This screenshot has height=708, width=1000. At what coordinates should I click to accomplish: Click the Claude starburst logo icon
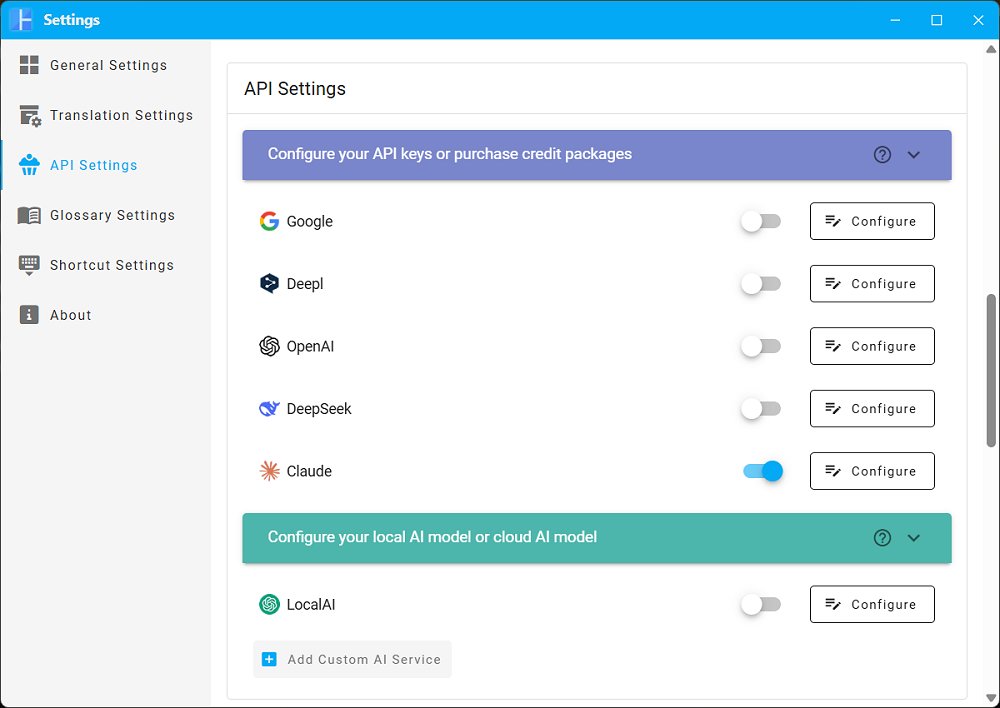pyautogui.click(x=269, y=471)
